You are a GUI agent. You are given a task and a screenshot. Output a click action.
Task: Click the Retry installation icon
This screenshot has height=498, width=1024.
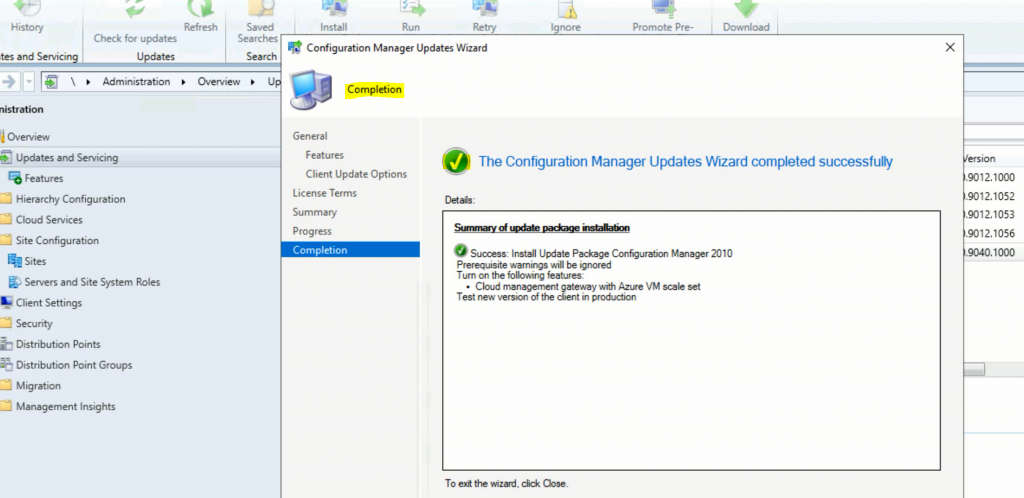484,8
